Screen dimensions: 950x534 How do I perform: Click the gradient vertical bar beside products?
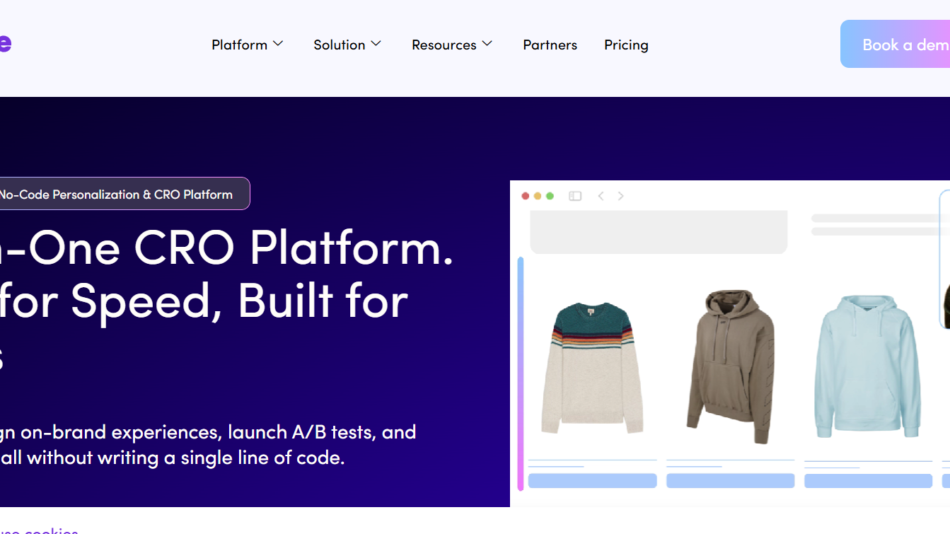pos(520,373)
